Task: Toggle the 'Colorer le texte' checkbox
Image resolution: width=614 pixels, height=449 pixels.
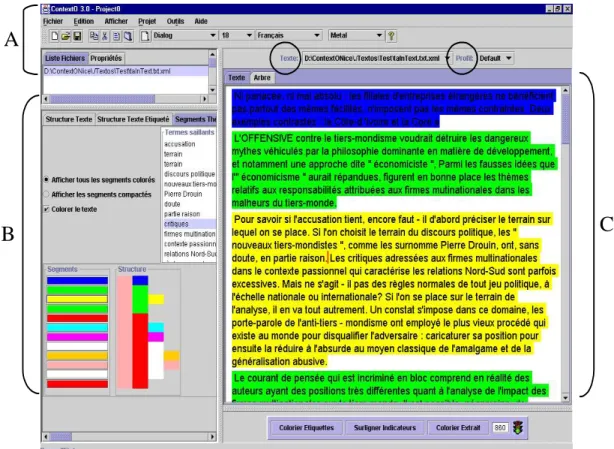Action: coord(47,209)
